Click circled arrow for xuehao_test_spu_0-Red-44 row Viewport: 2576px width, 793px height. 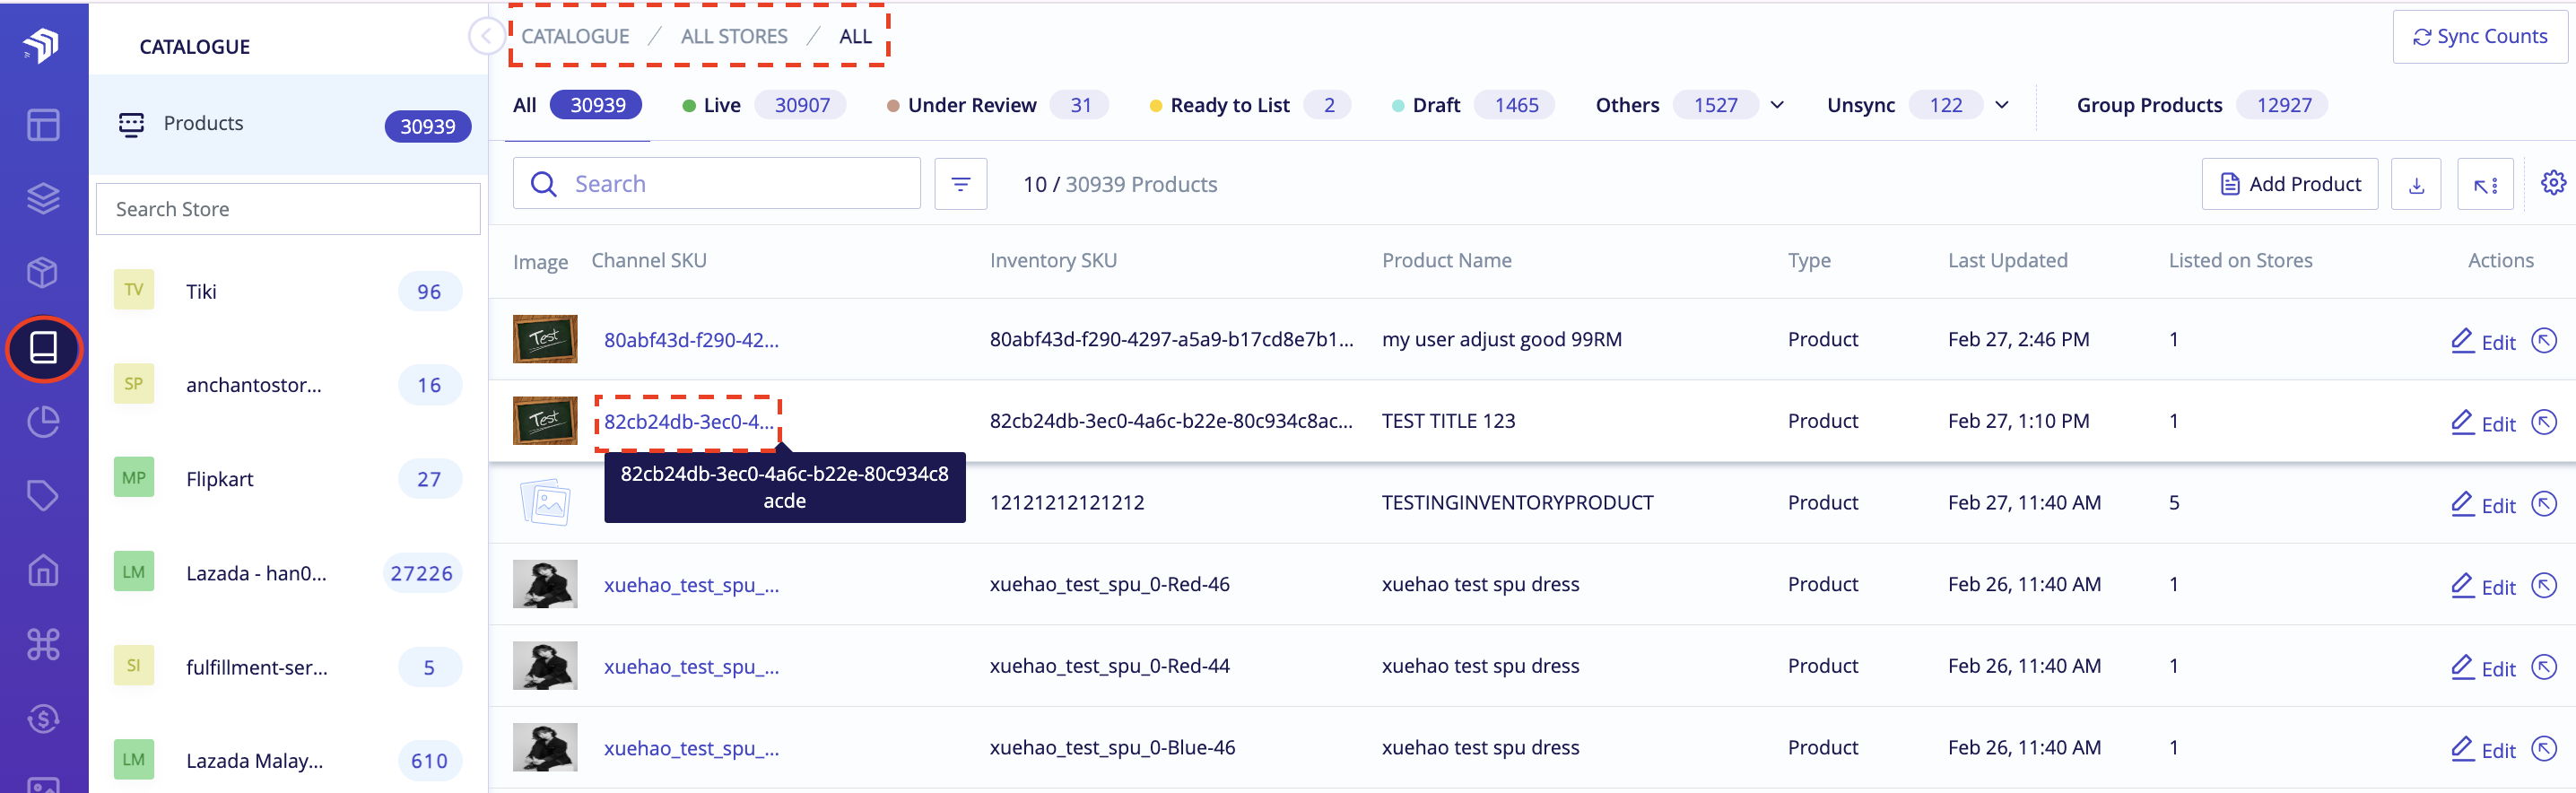click(x=2544, y=667)
